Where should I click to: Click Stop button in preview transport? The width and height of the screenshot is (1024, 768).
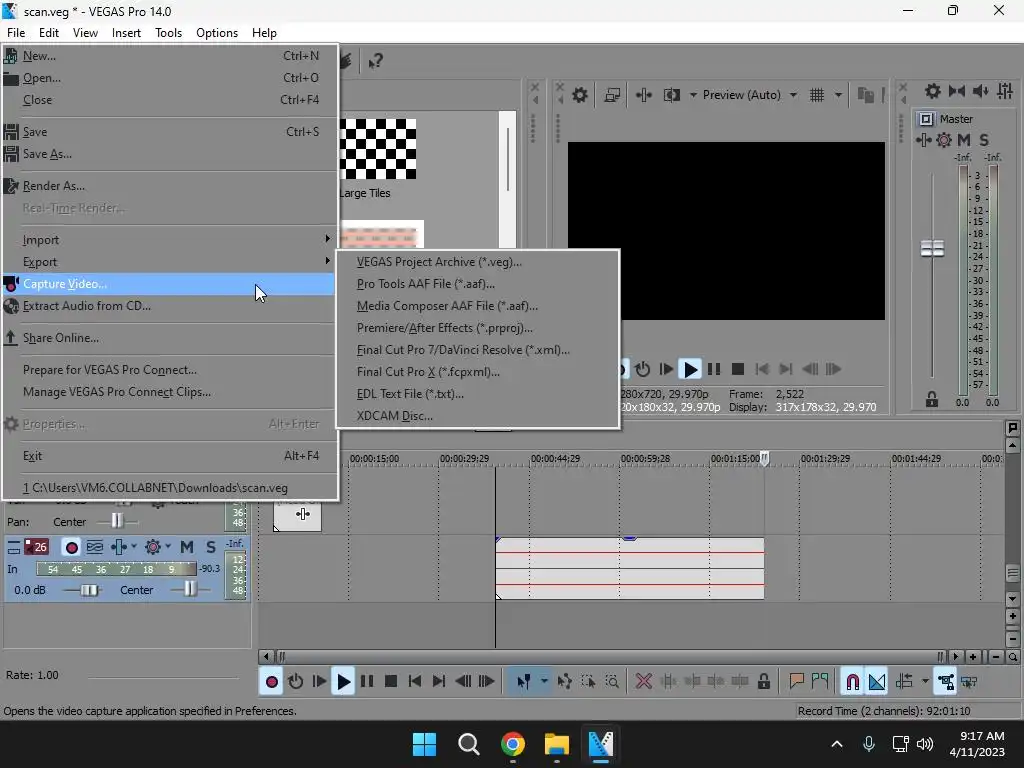(x=738, y=370)
